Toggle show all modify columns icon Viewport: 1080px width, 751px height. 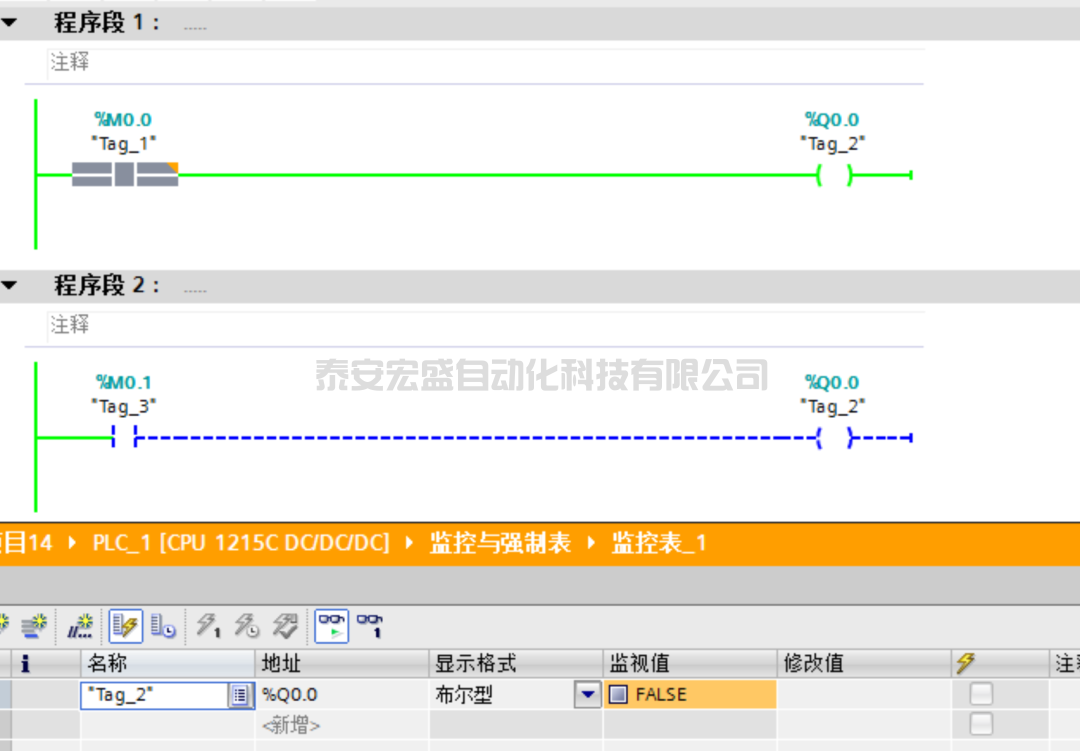point(125,626)
